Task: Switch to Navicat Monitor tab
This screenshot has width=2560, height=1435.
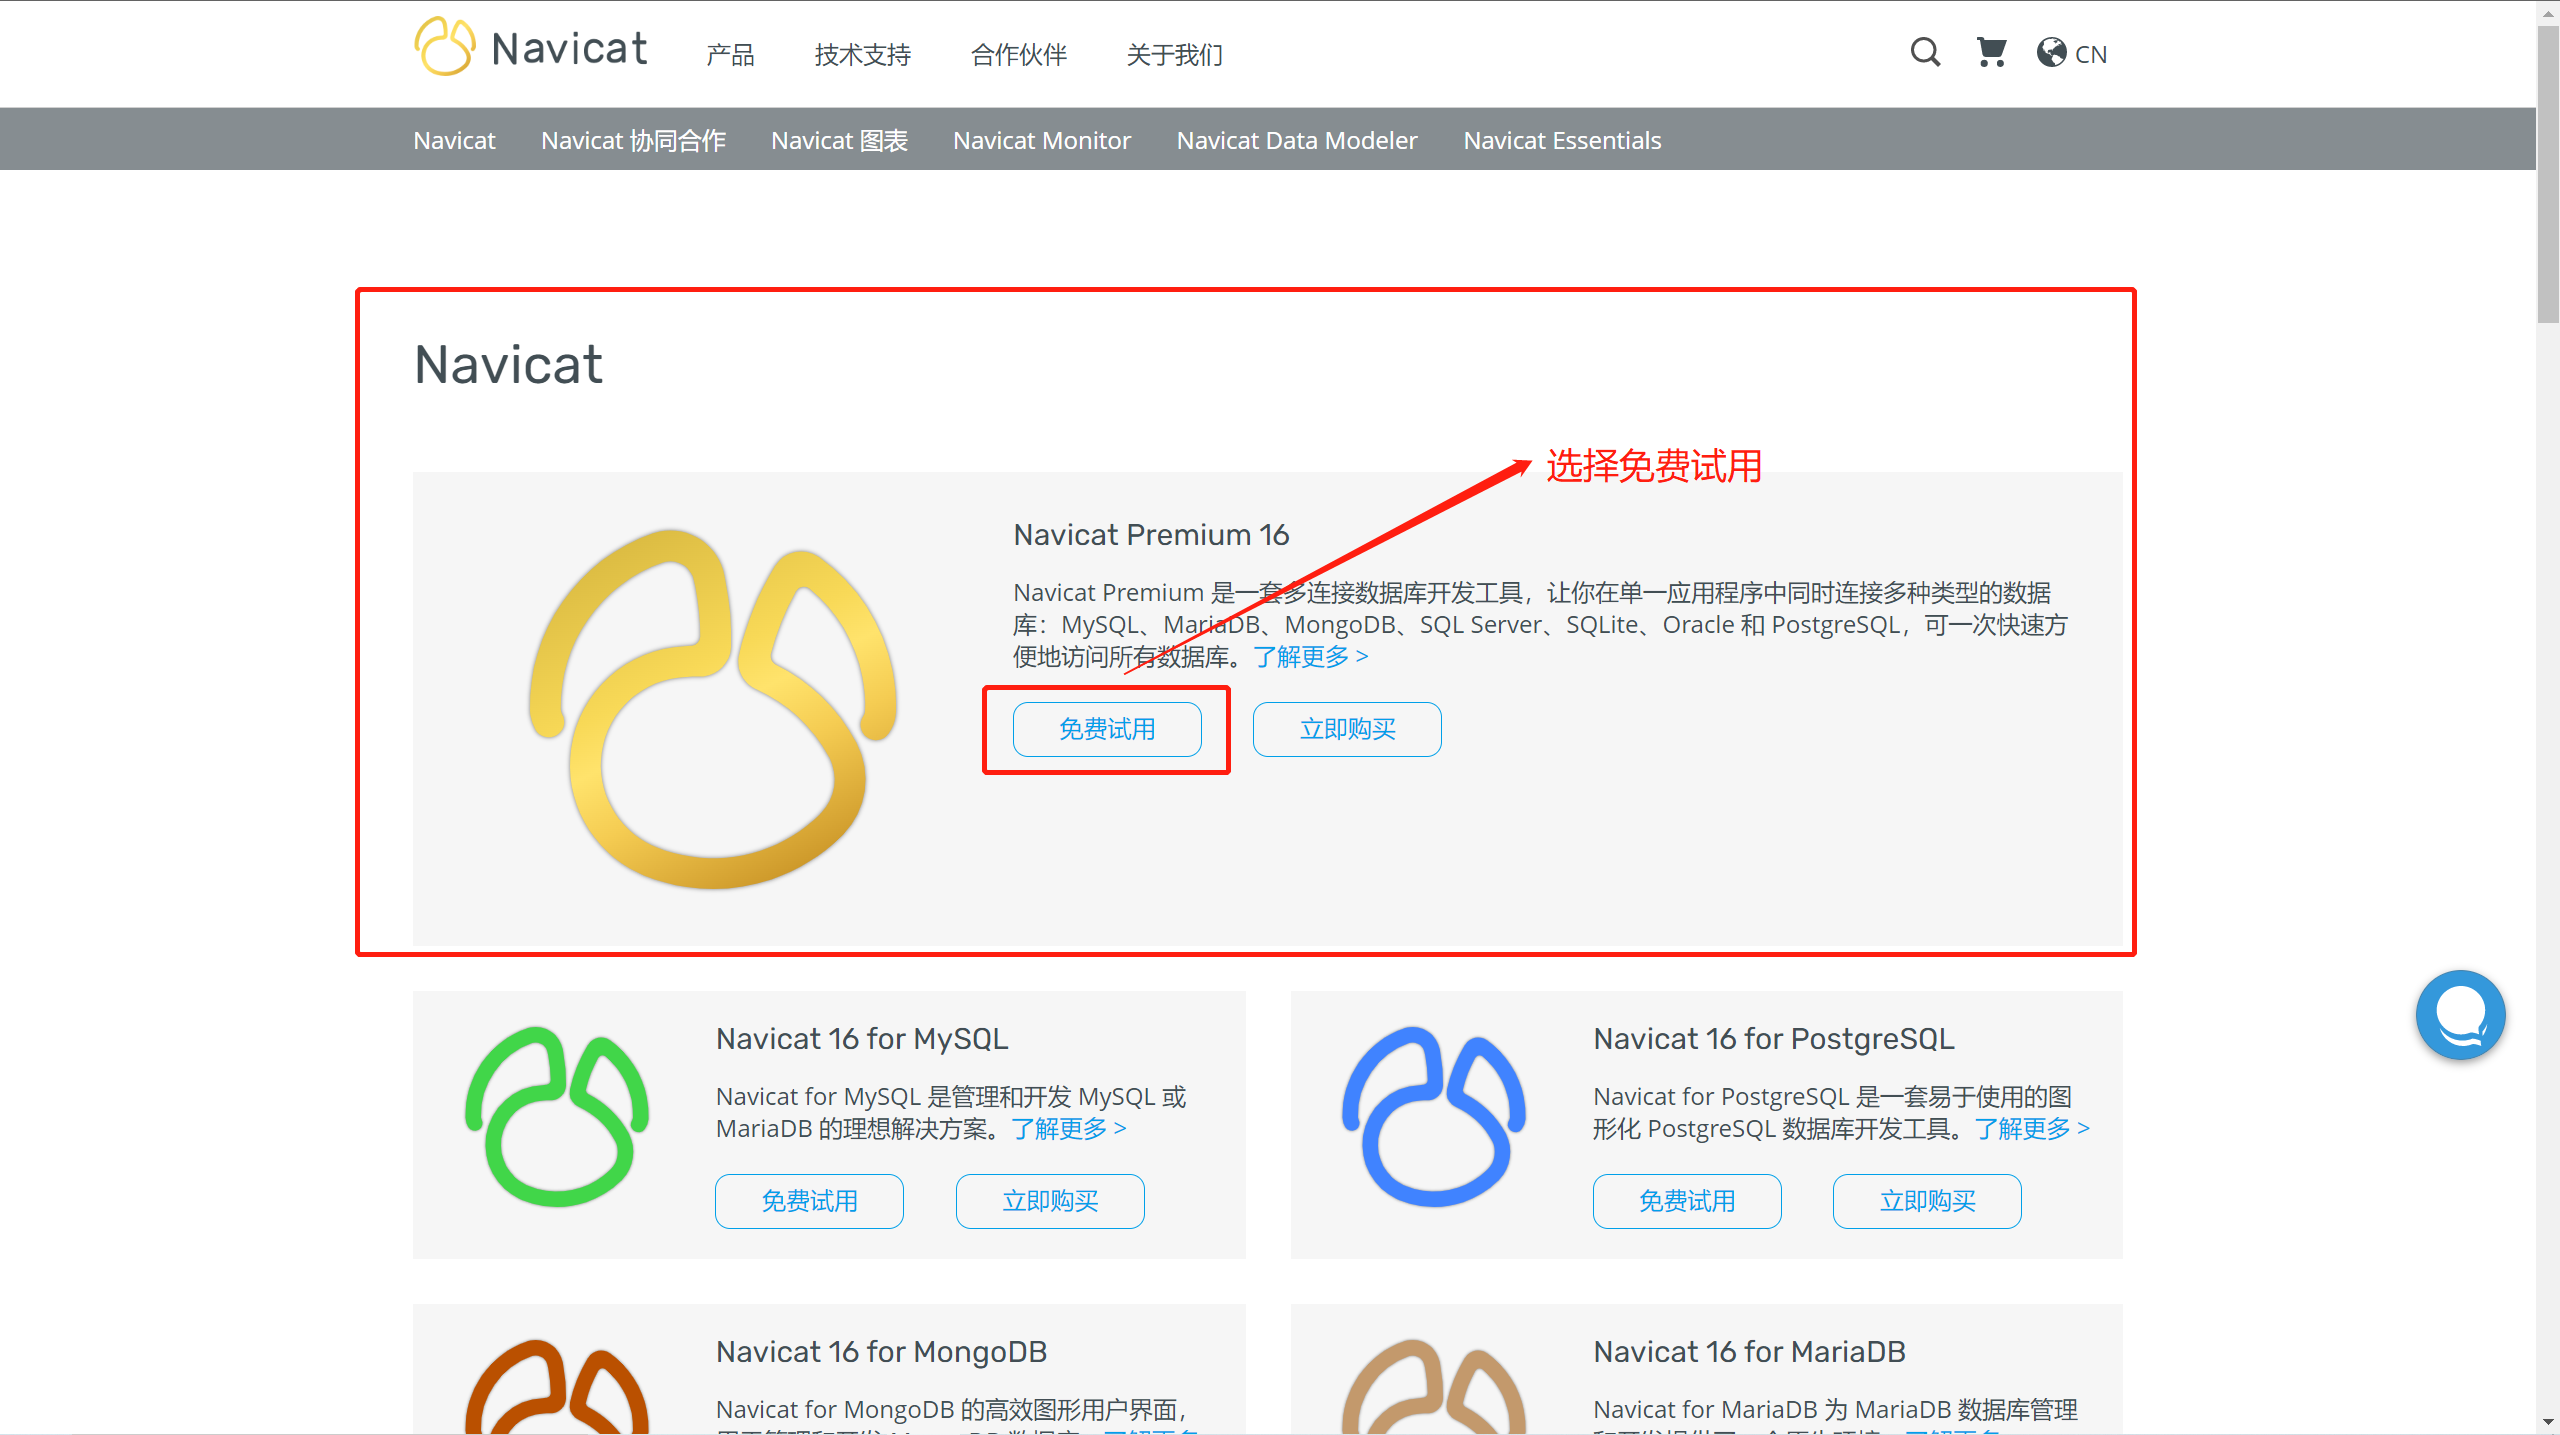Action: click(x=1041, y=140)
